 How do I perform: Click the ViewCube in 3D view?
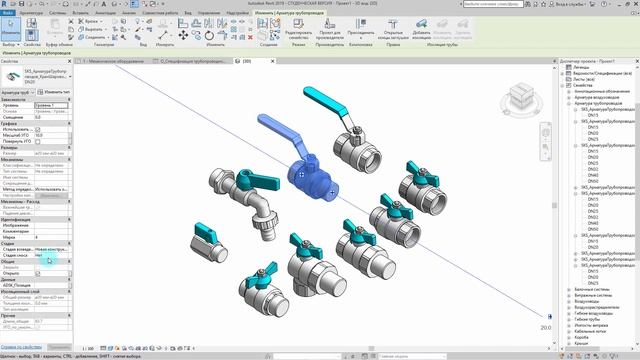pos(521,97)
